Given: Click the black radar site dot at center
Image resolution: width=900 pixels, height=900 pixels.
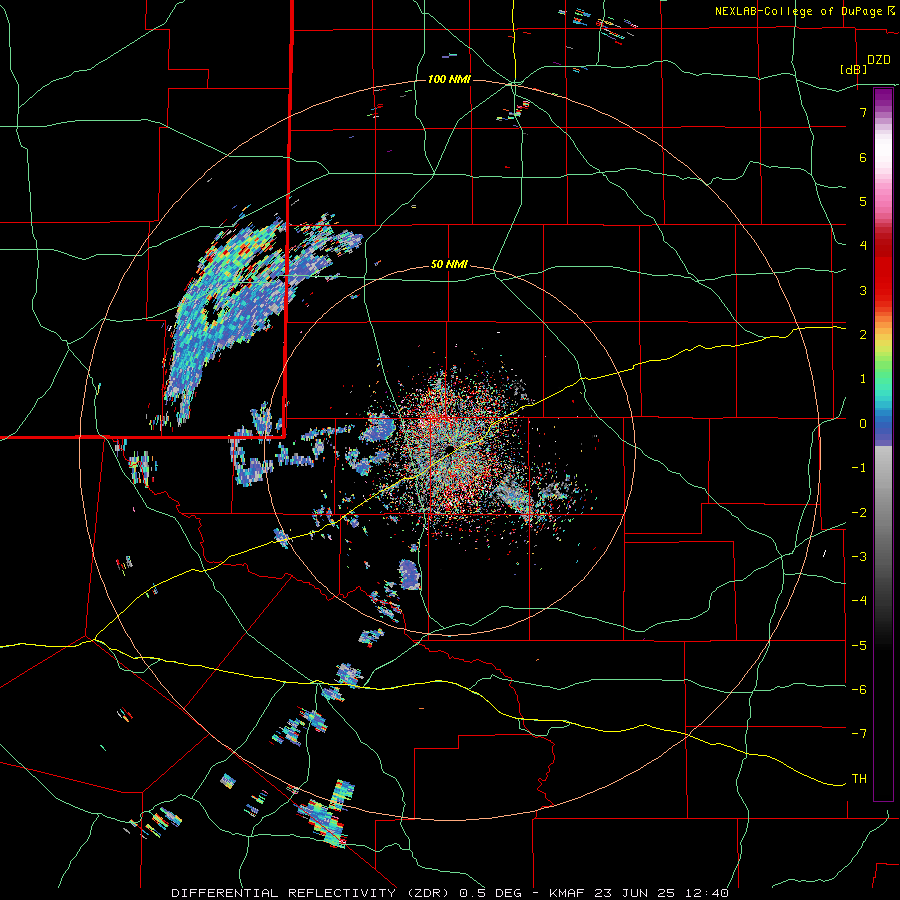Looking at the screenshot, I should [x=449, y=449].
